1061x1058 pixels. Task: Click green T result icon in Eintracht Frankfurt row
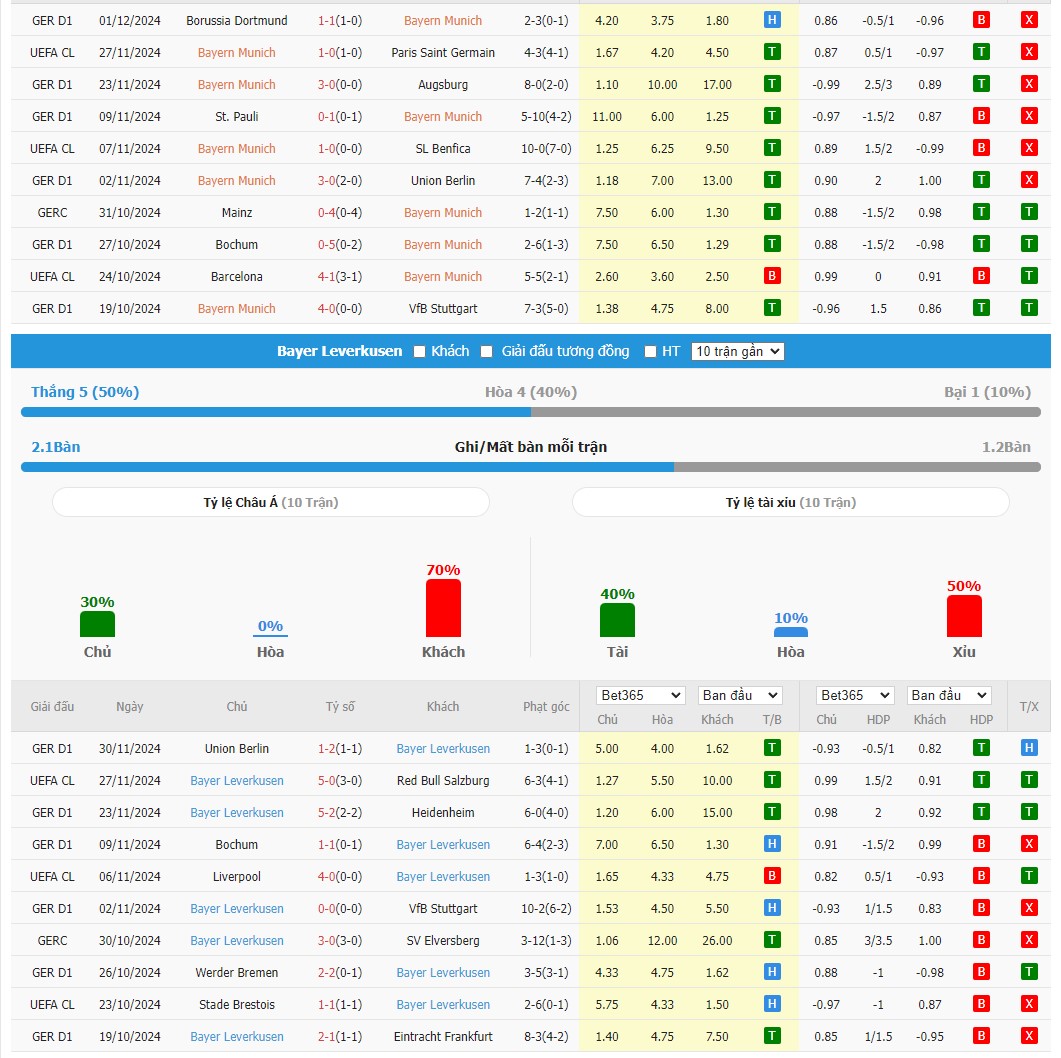pos(772,1036)
